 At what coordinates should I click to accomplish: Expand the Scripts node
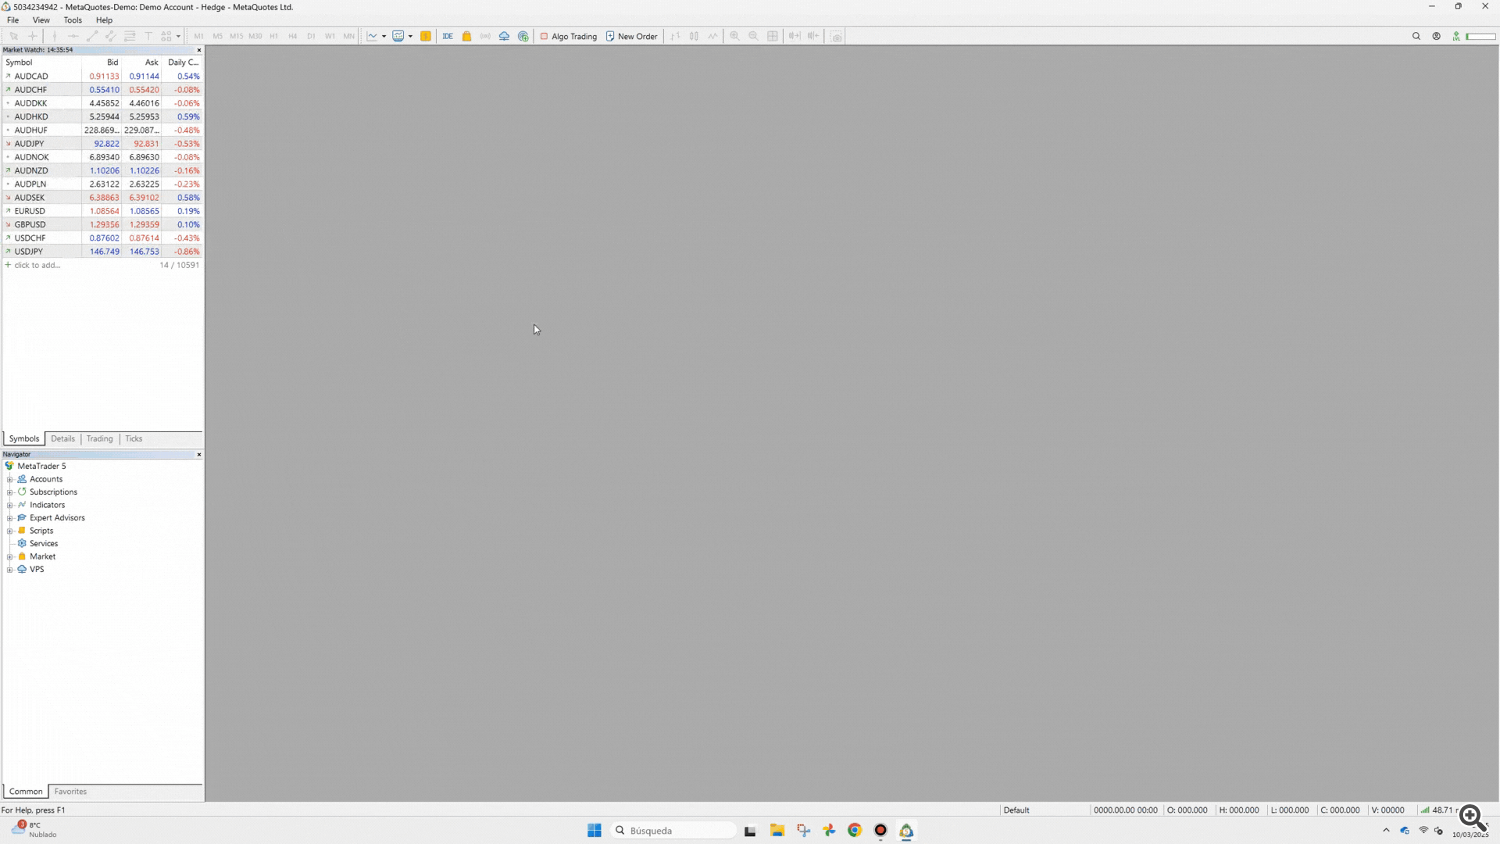click(10, 531)
